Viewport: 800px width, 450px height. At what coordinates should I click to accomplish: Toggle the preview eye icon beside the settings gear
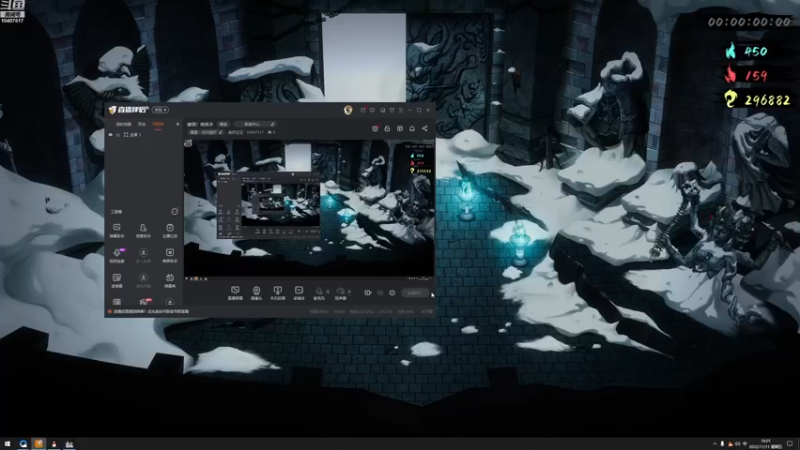pos(380,293)
